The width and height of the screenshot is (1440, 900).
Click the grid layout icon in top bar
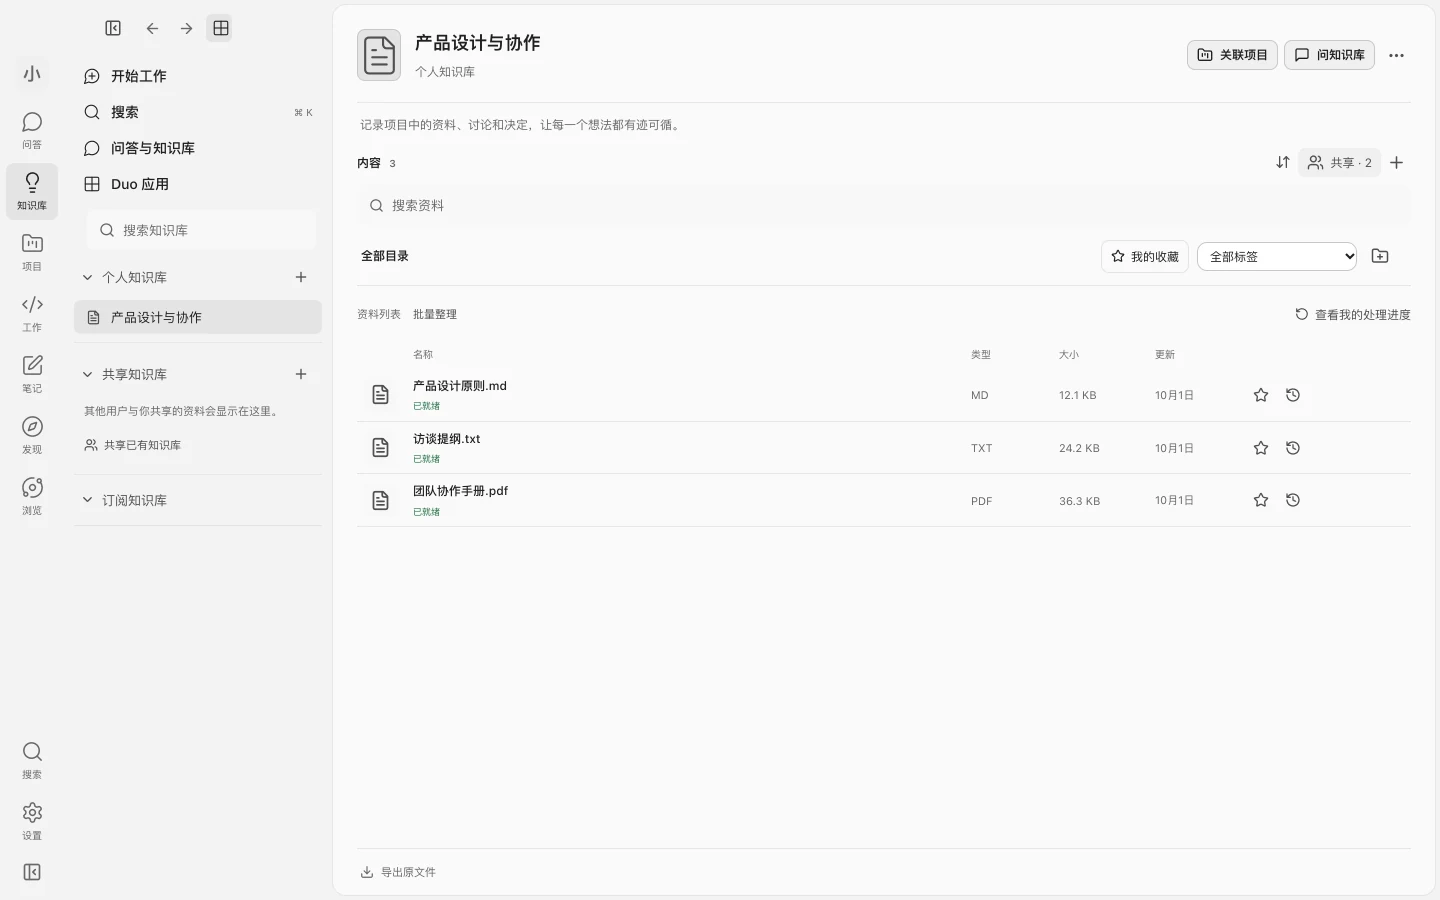point(221,28)
